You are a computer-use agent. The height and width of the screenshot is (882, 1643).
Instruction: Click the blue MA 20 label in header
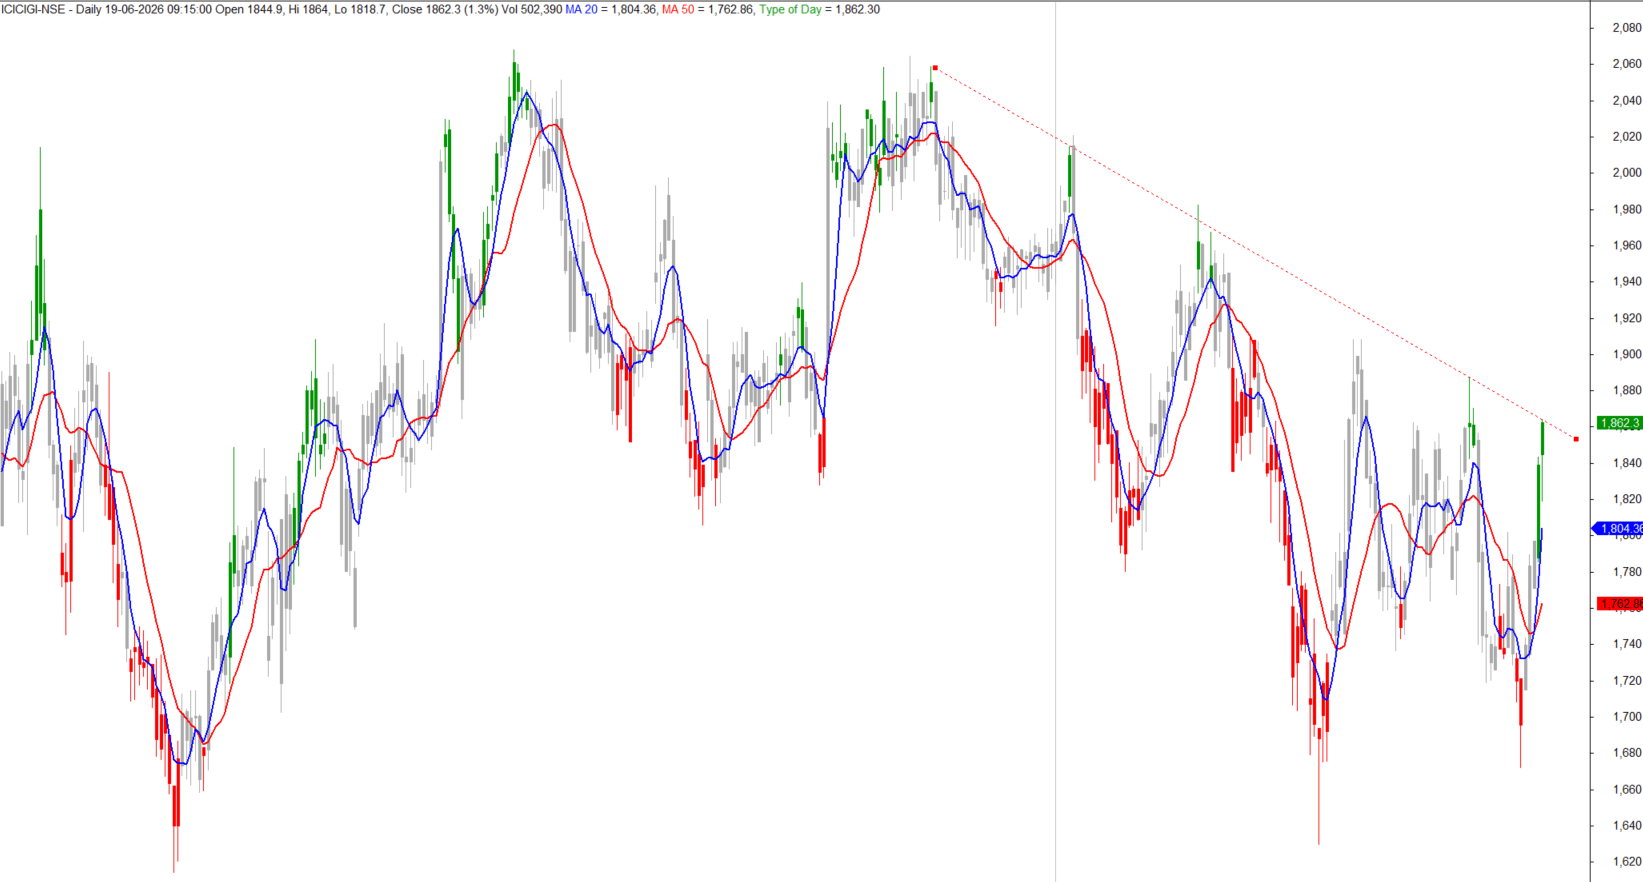click(x=581, y=9)
